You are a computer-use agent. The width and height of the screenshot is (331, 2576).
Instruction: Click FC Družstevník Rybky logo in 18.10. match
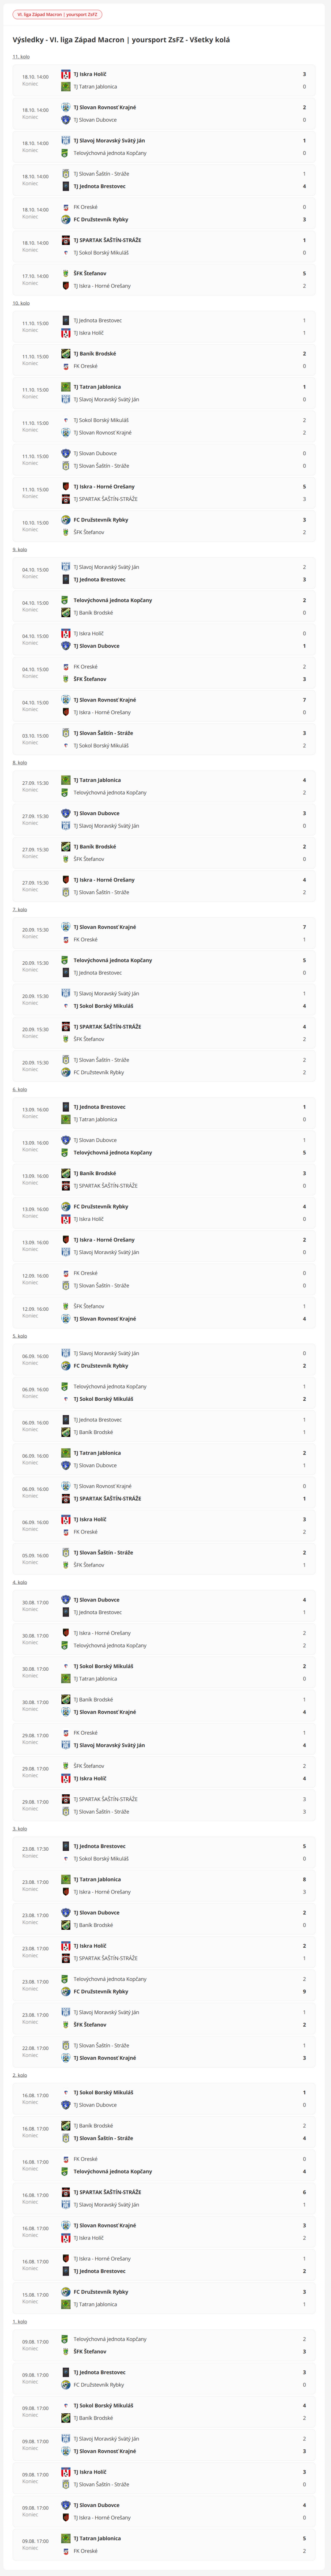coord(66,219)
